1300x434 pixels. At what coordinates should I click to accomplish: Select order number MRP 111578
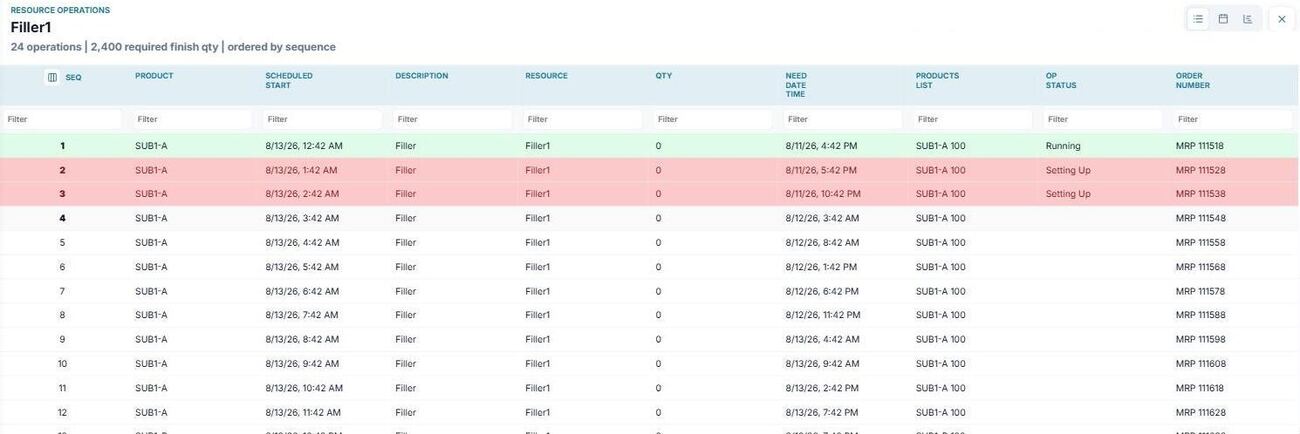(1200, 291)
